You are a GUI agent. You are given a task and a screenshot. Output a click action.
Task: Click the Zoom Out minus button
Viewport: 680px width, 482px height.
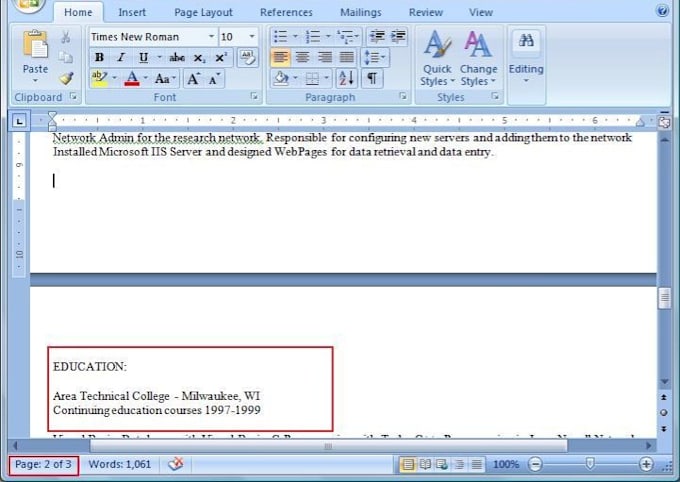[535, 465]
